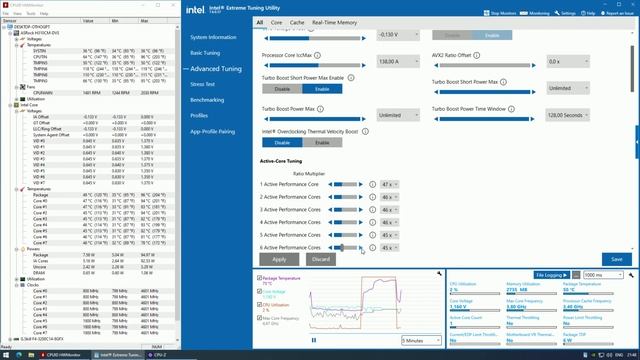Show info icon for 3 Active Performance Cores
The height and width of the screenshot is (360, 640).
click(x=372, y=210)
